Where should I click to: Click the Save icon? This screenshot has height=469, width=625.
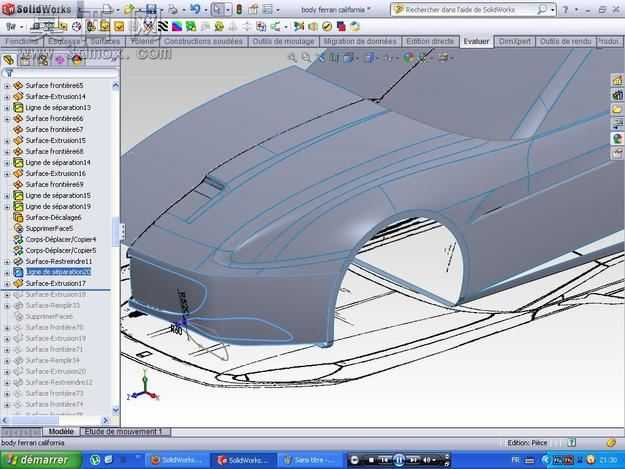click(x=151, y=9)
